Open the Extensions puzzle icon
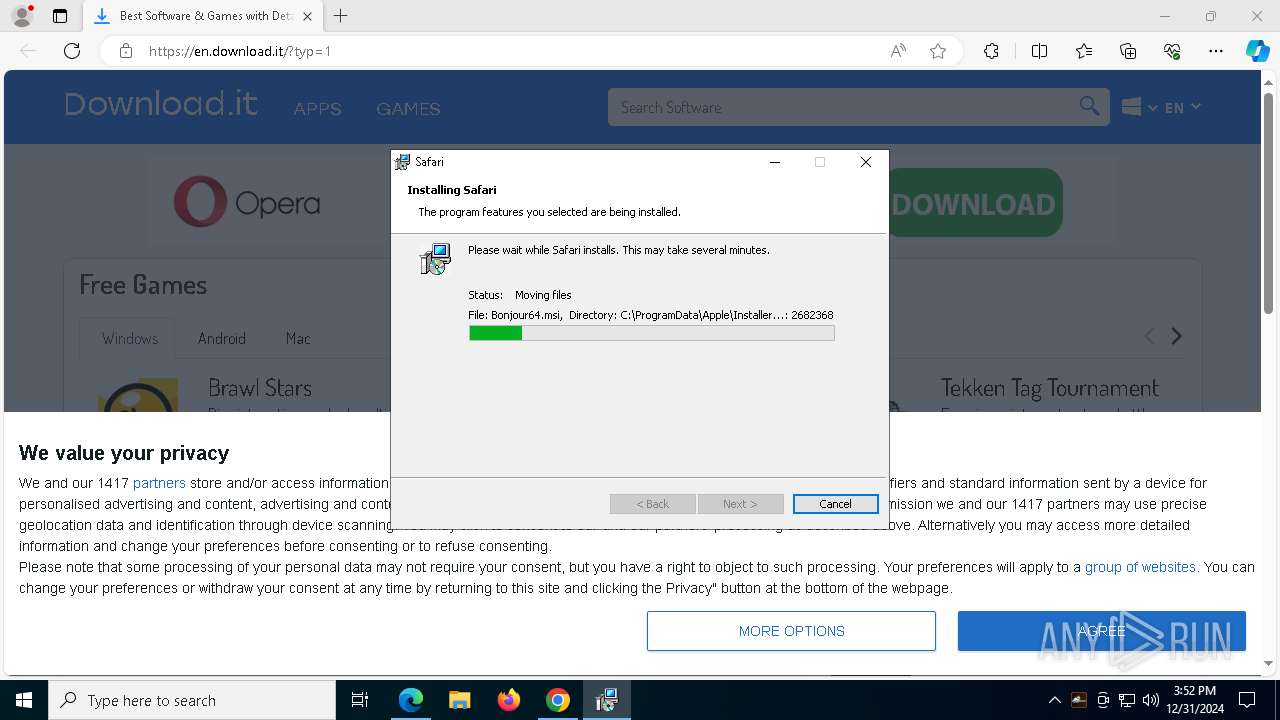This screenshot has height=720, width=1280. point(991,51)
